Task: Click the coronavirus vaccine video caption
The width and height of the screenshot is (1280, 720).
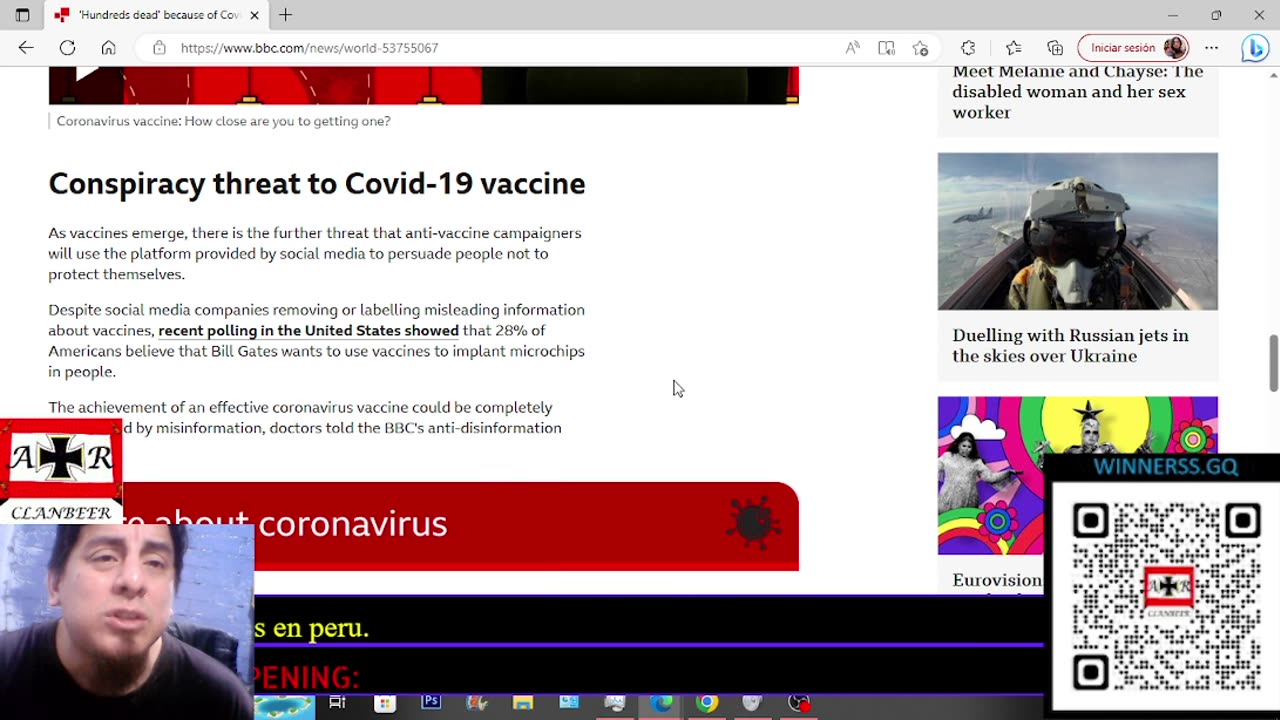Action: (223, 121)
